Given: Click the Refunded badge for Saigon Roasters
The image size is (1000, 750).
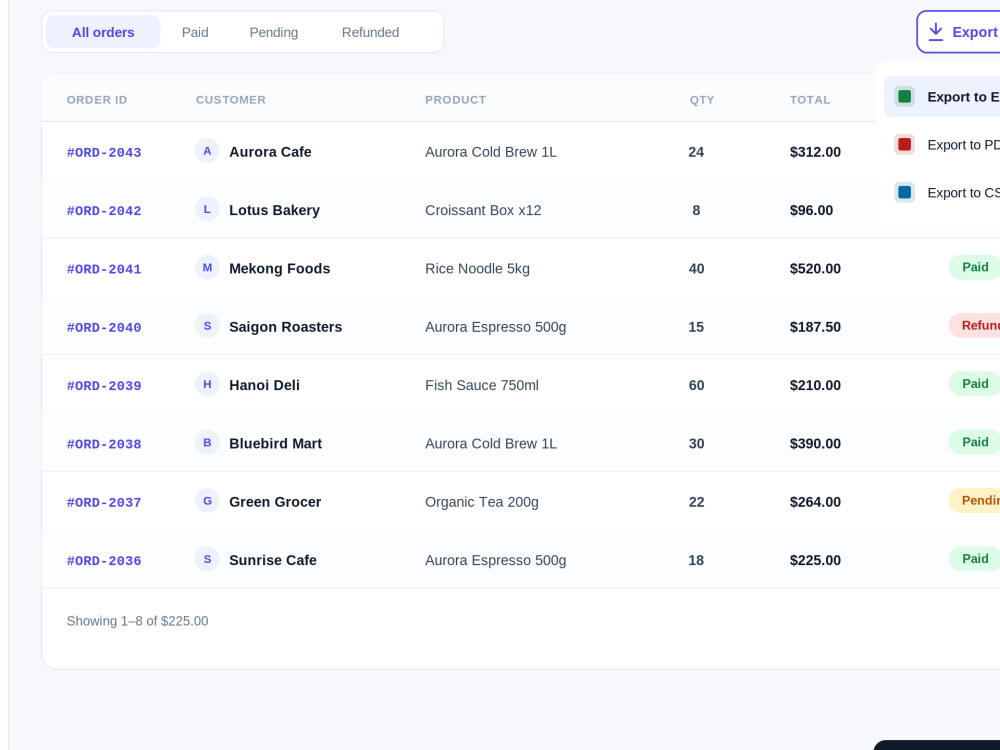Looking at the screenshot, I should [974, 325].
